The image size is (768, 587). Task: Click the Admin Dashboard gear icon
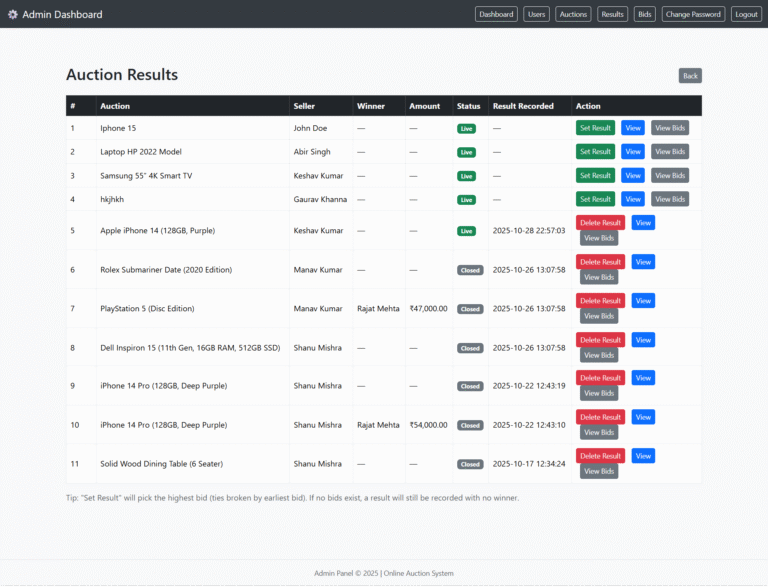click(x=13, y=14)
